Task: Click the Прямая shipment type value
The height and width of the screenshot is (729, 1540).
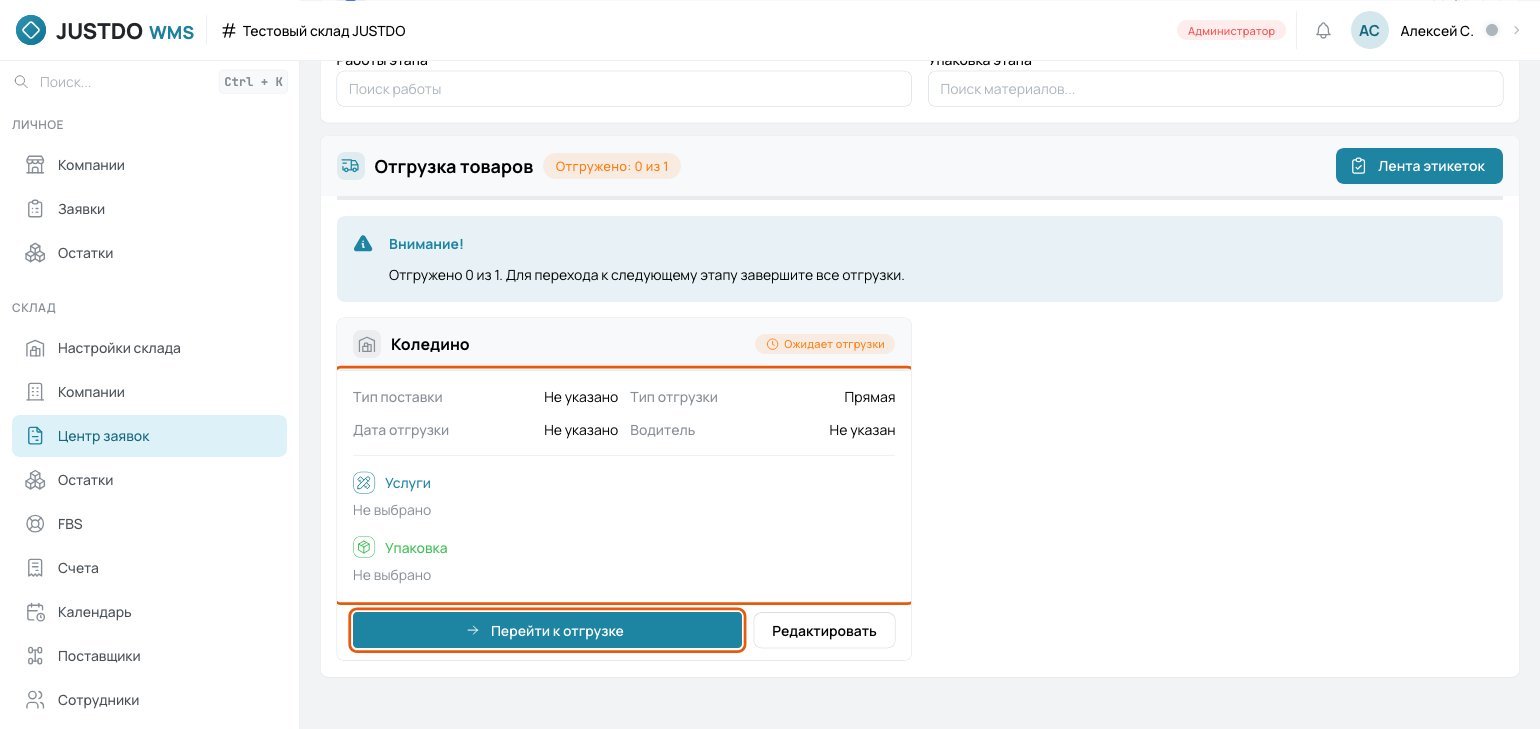Action: [870, 397]
